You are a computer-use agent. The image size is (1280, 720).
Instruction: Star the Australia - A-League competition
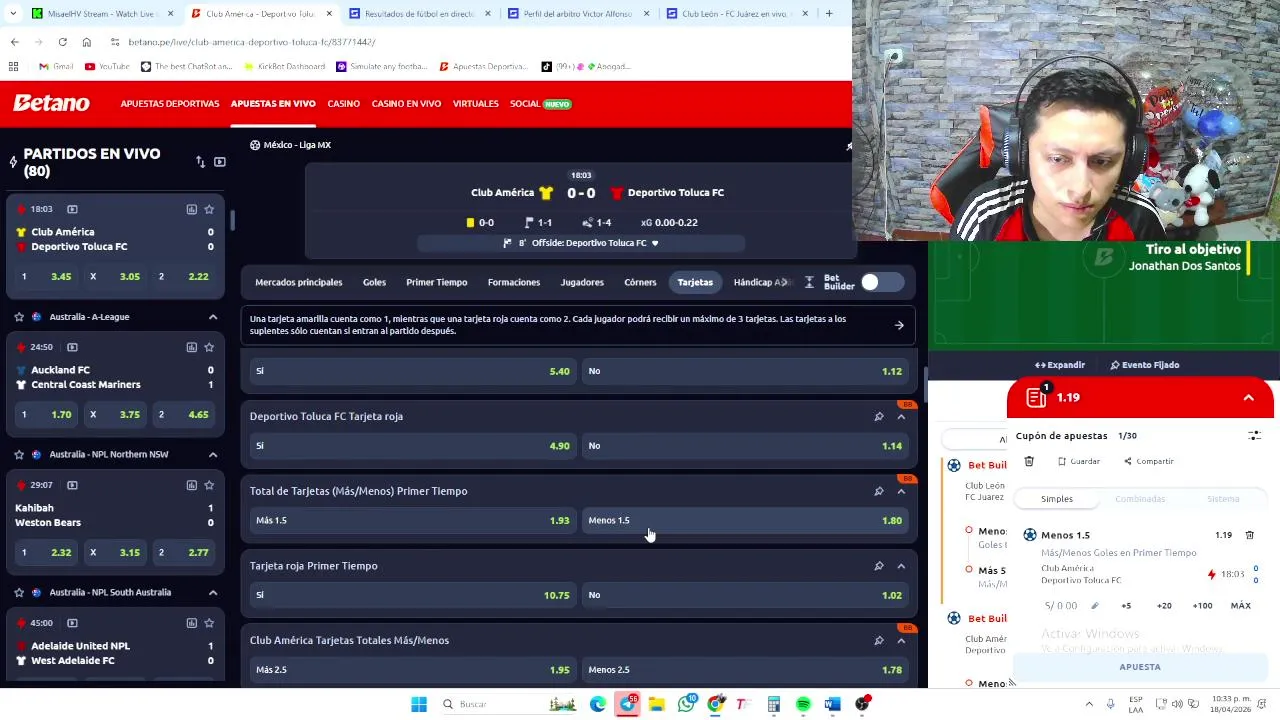pos(19,317)
